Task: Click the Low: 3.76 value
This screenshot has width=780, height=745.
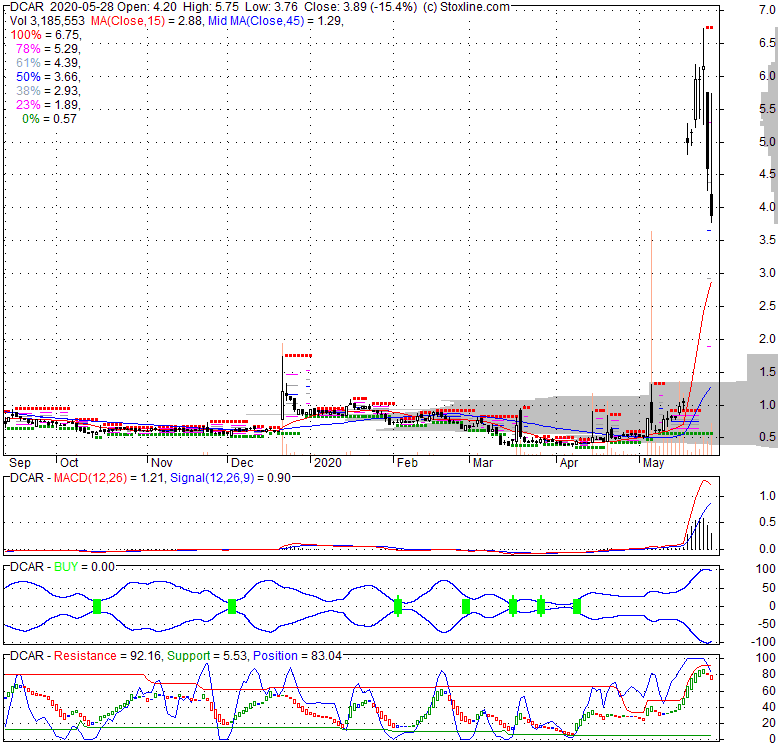Action: 272,7
